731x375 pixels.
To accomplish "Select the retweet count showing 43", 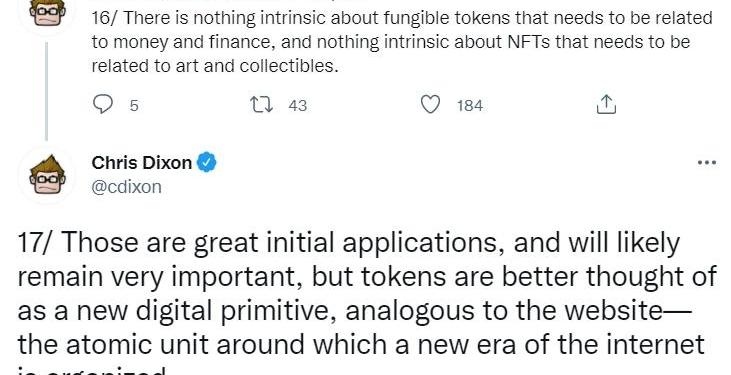I will click(297, 106).
